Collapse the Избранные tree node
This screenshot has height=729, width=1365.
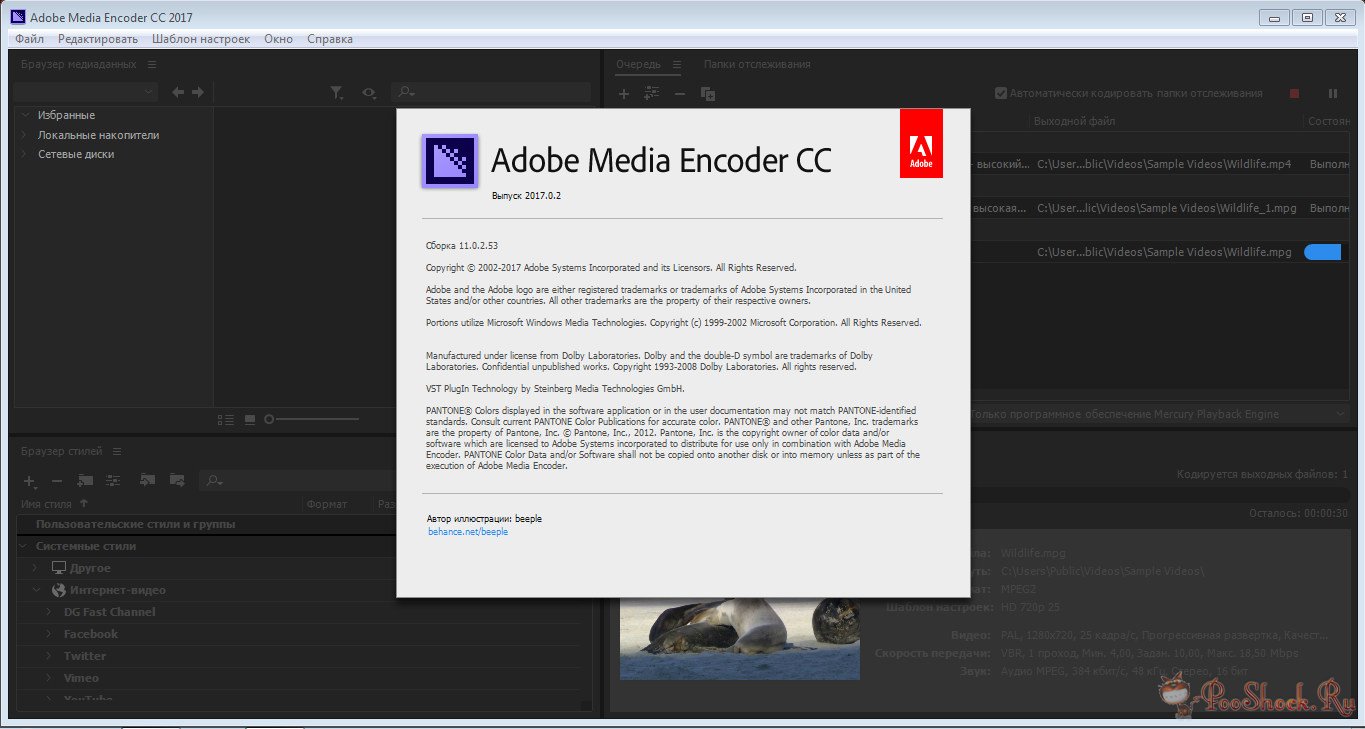pos(24,115)
